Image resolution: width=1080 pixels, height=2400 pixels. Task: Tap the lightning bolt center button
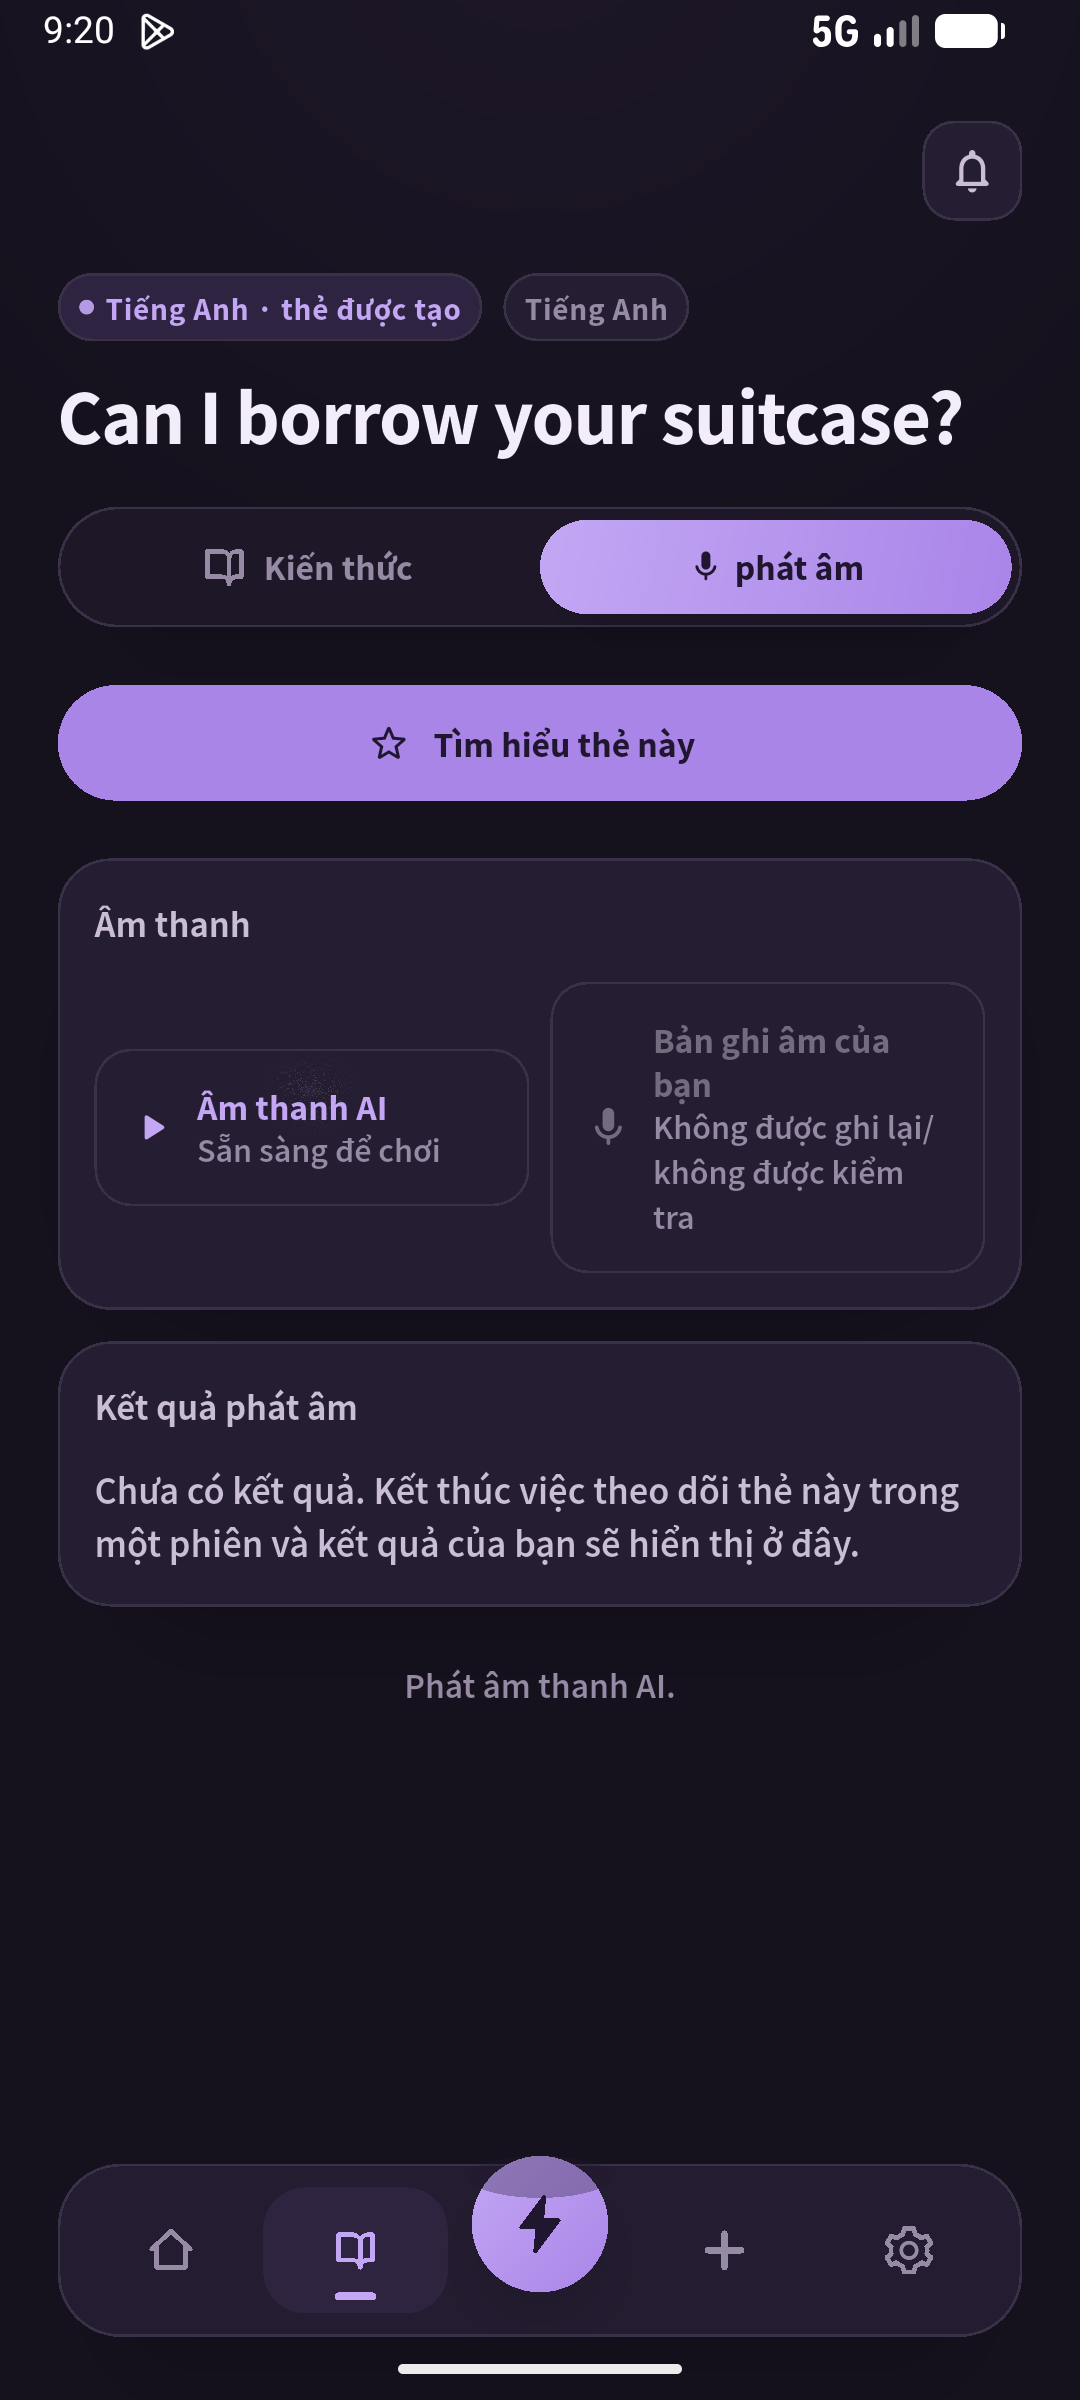(540, 2224)
